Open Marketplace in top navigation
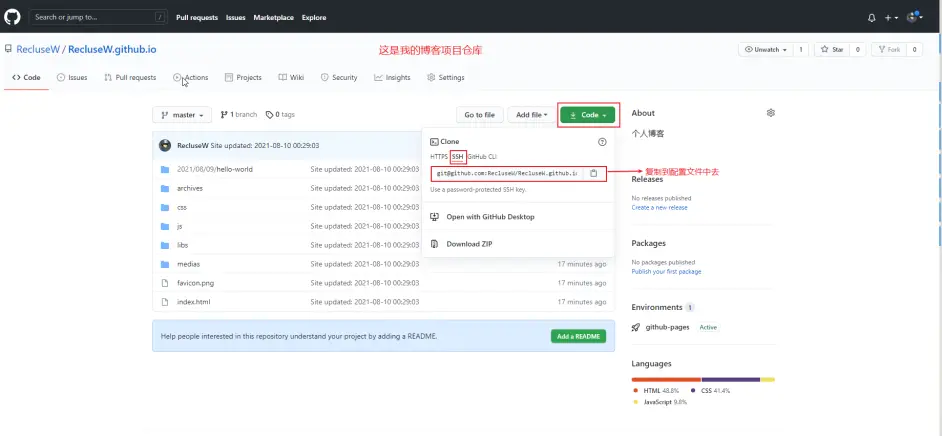 (x=273, y=17)
